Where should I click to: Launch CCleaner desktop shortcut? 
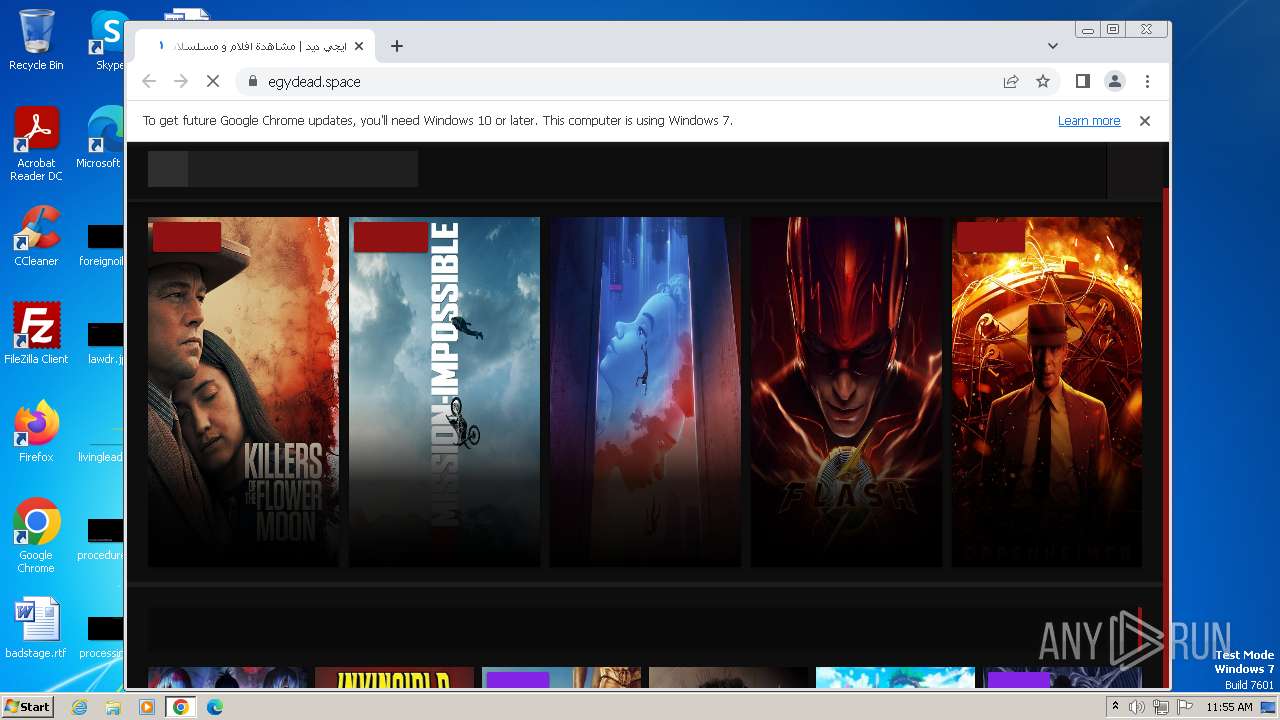[x=36, y=236]
